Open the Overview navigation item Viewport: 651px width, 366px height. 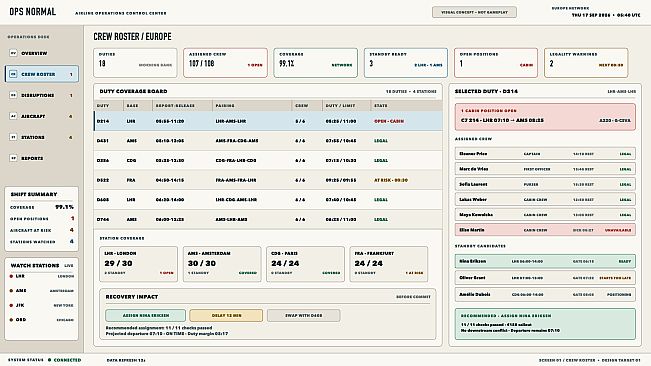(42, 53)
